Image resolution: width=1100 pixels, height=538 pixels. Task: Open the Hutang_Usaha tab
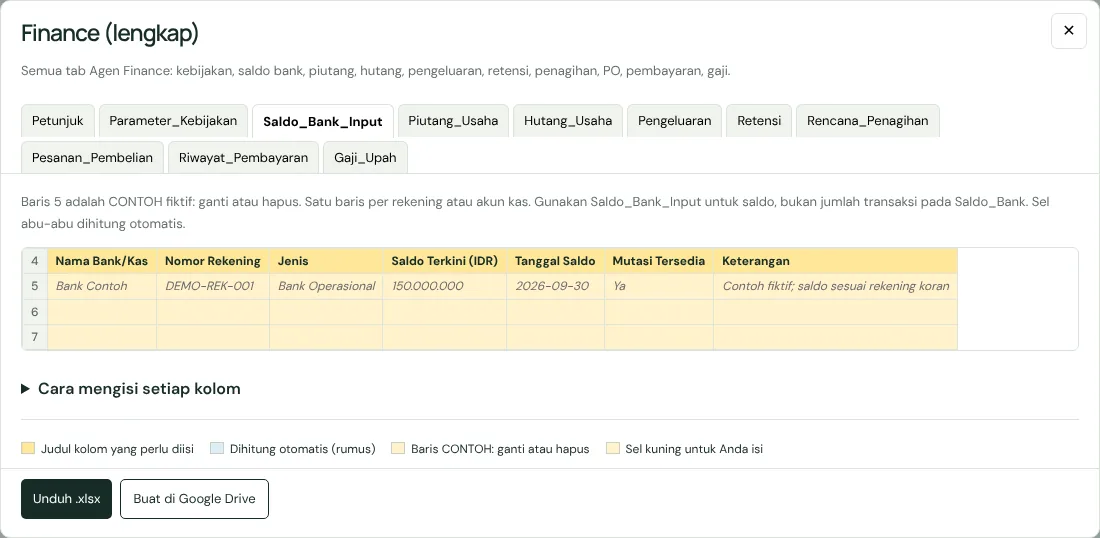pos(568,121)
